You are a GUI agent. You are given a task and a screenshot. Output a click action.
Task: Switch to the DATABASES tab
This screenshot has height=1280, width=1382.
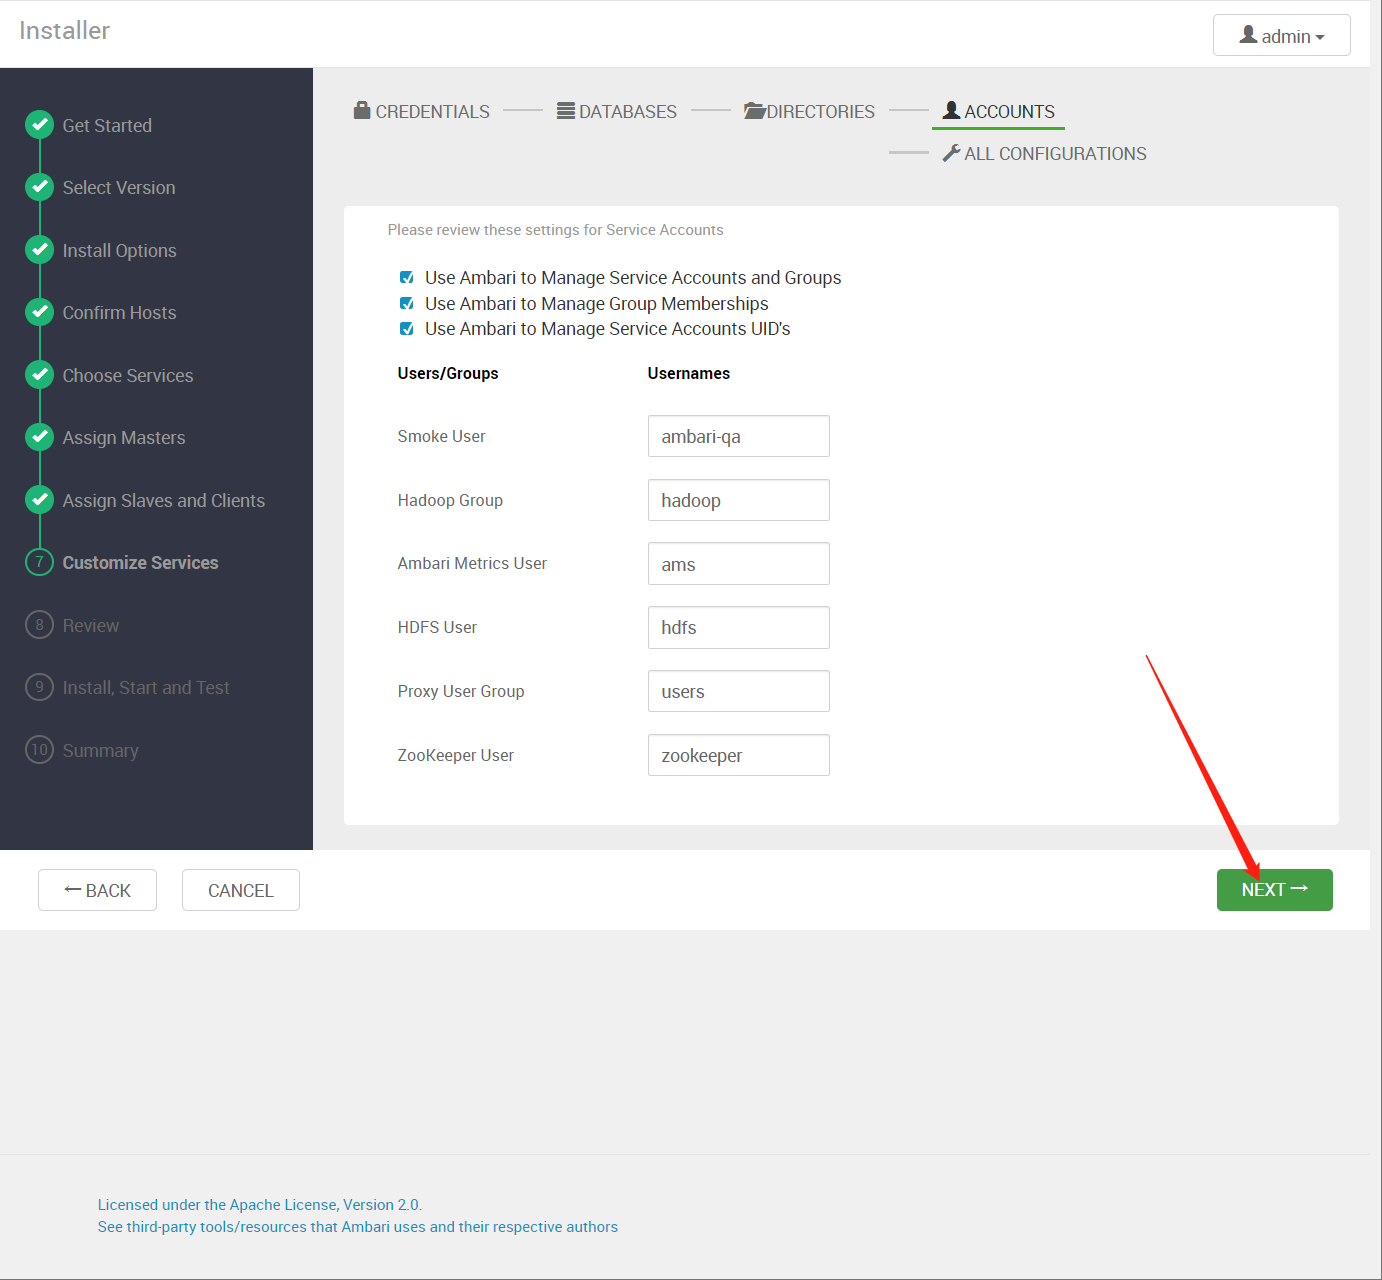tap(617, 111)
